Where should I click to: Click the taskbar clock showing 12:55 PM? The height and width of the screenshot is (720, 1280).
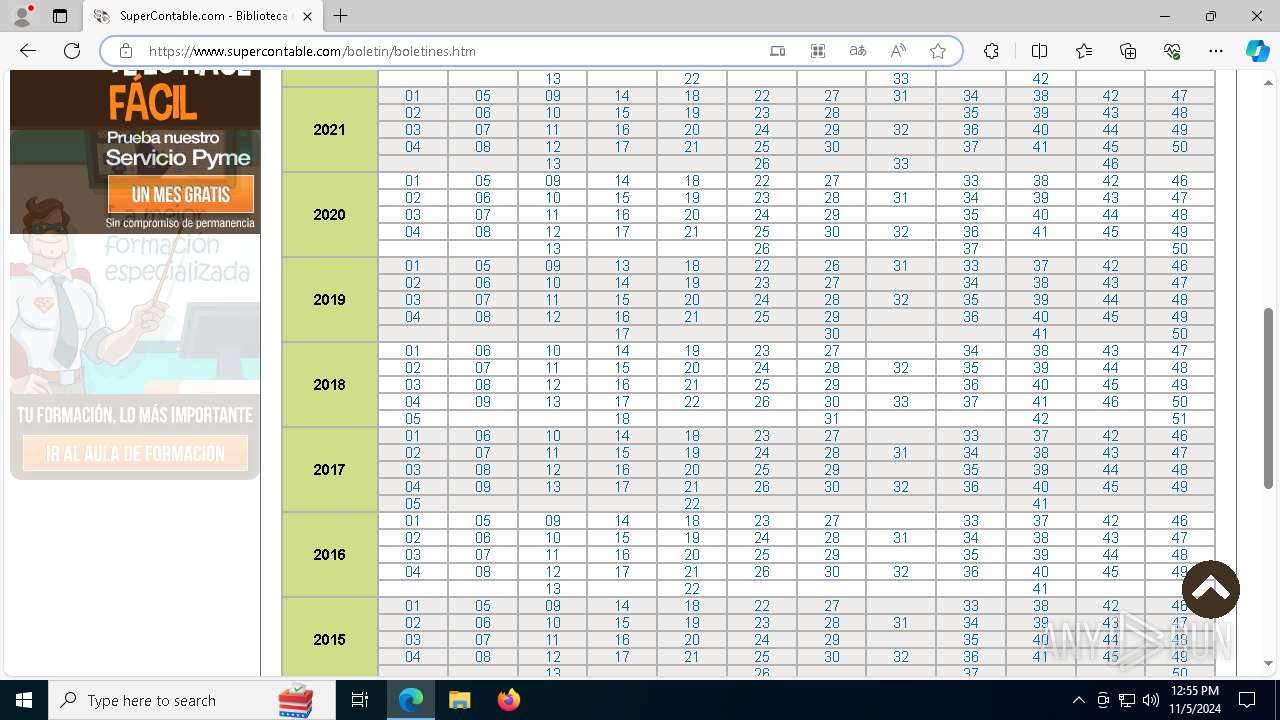(x=1195, y=700)
